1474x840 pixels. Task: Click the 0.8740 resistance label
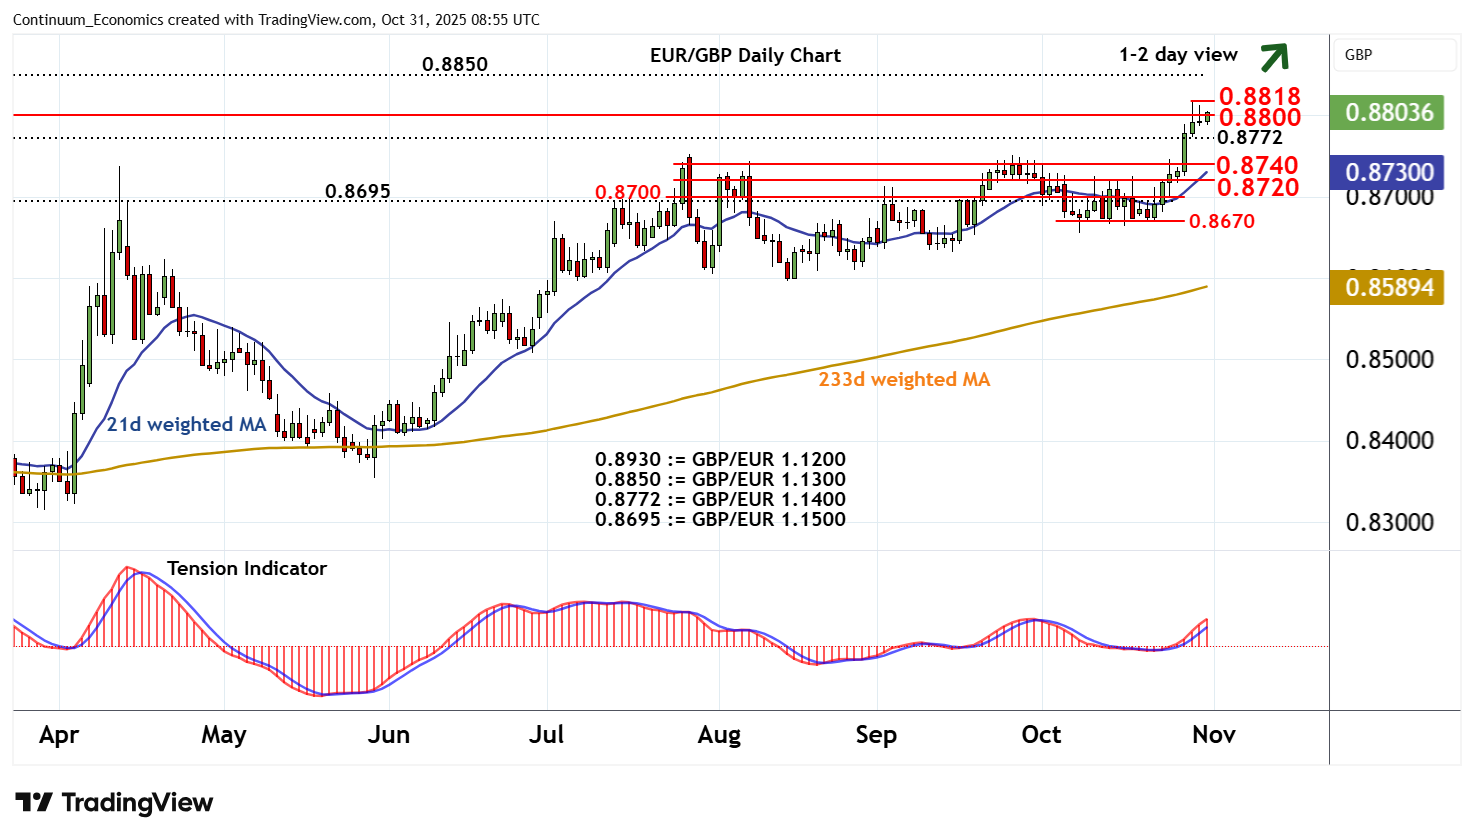[x=1257, y=165]
